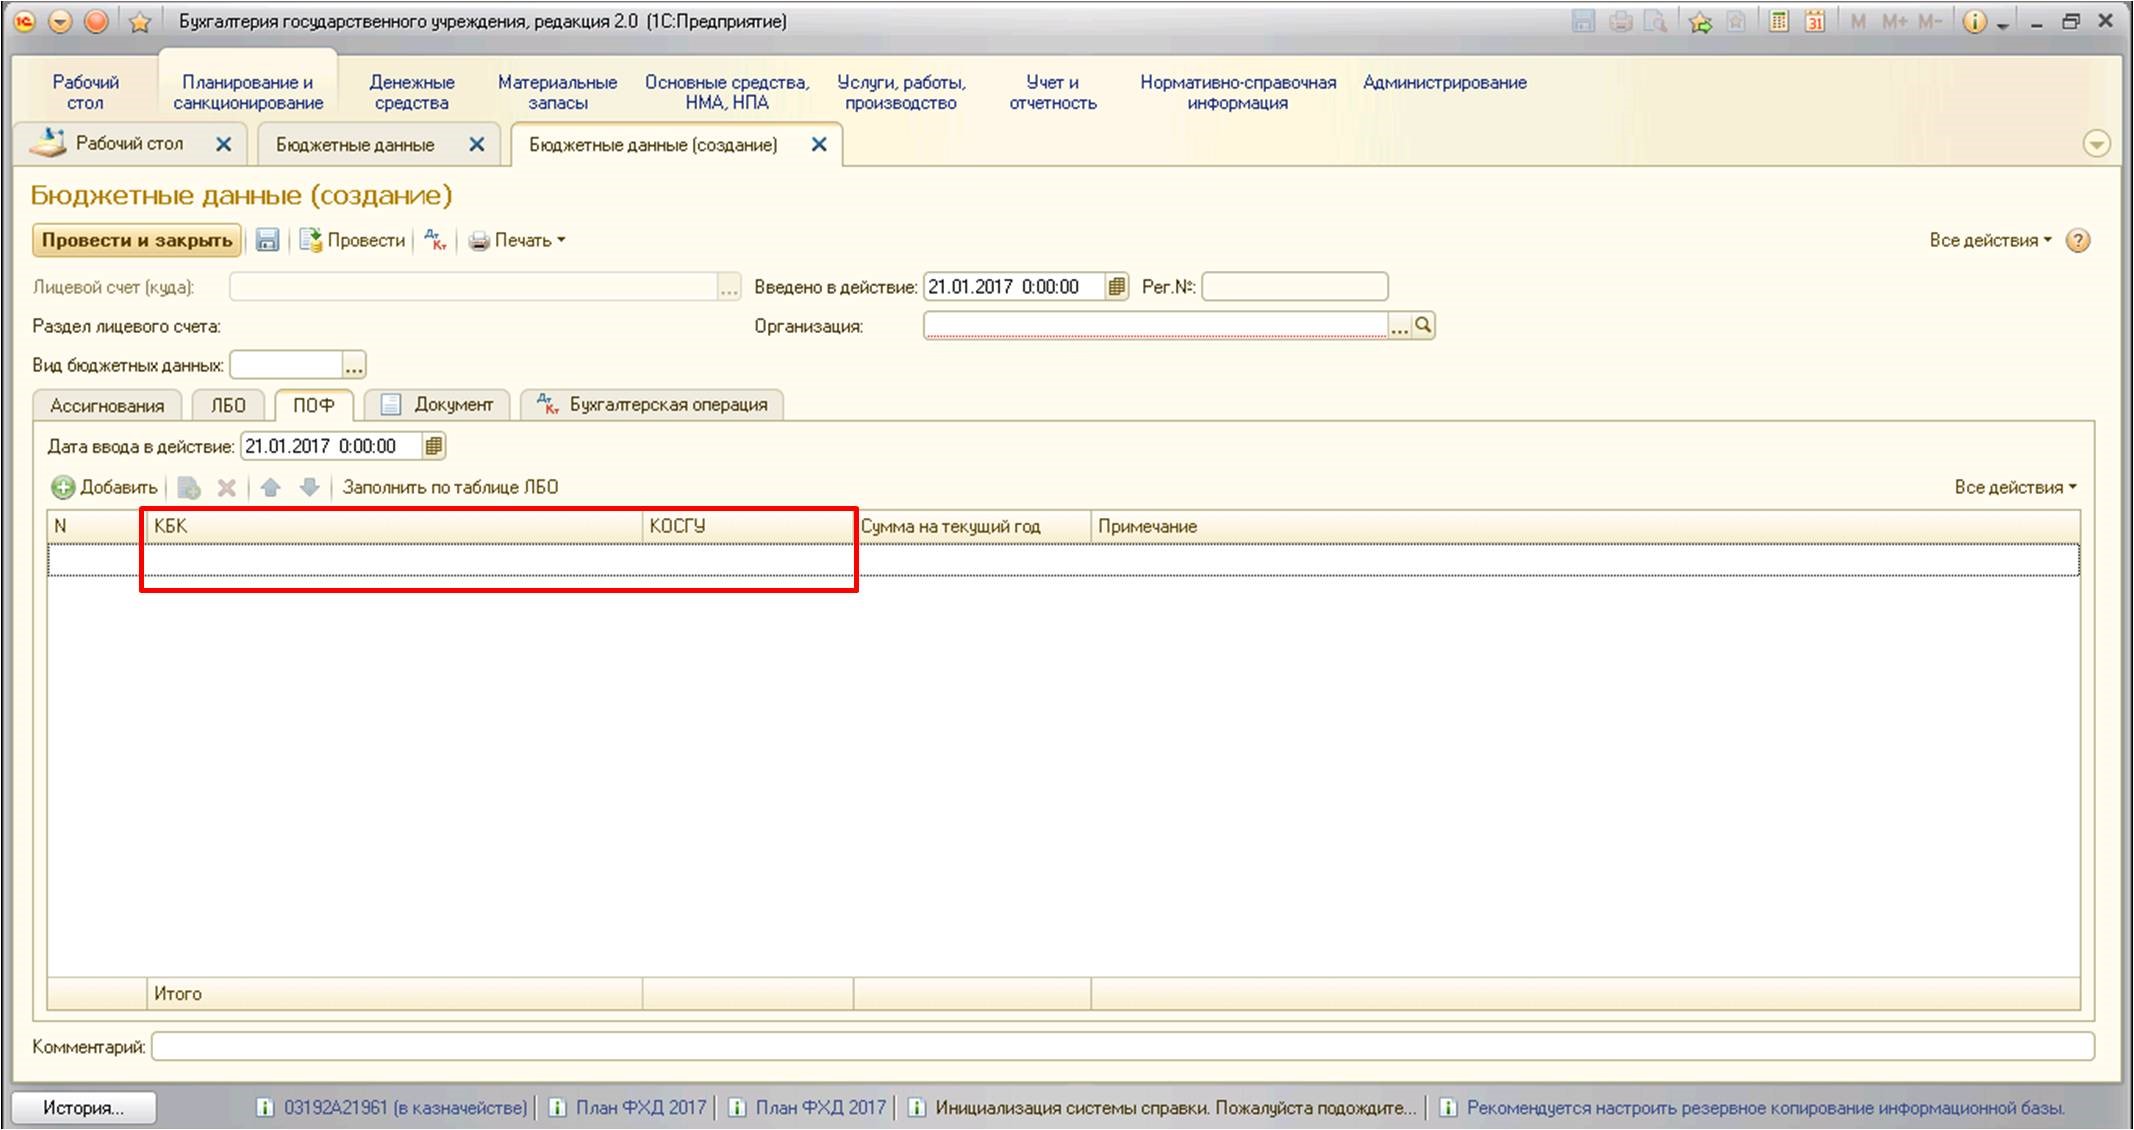The width and height of the screenshot is (2134, 1130).
Task: Click Заполнить по таблице ЛБО
Action: [x=450, y=487]
